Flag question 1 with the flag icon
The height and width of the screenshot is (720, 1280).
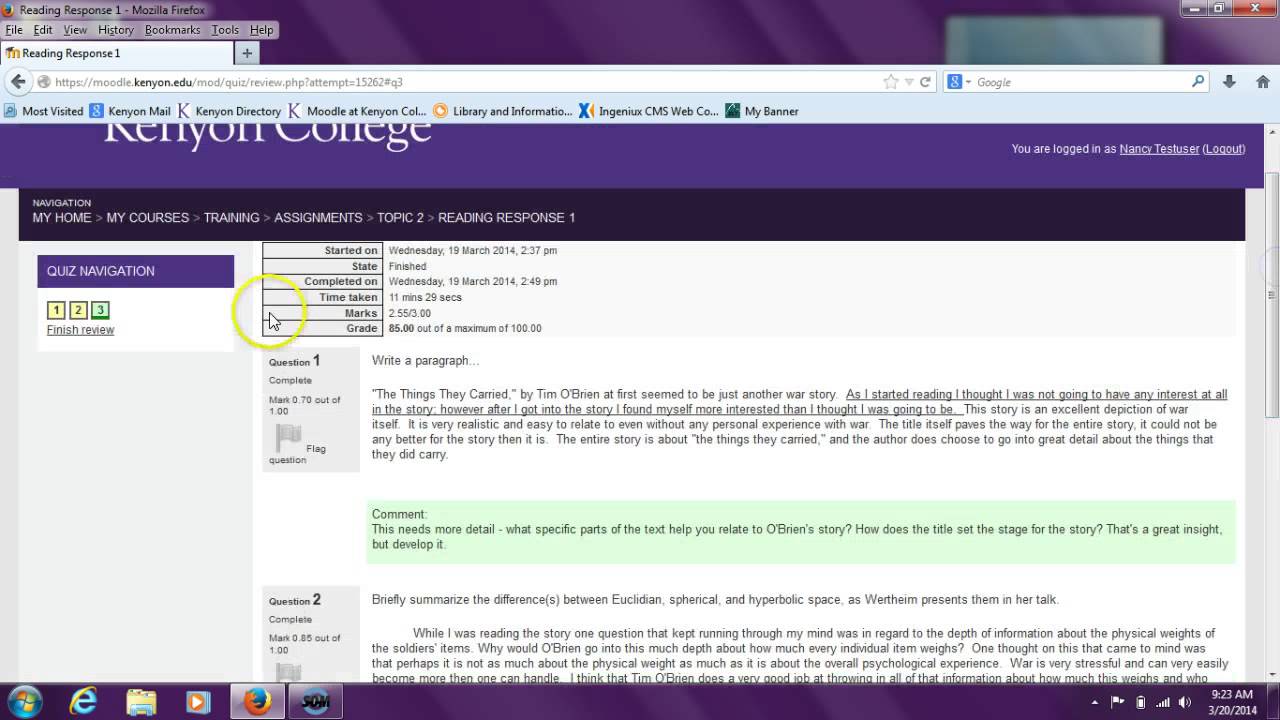point(288,437)
